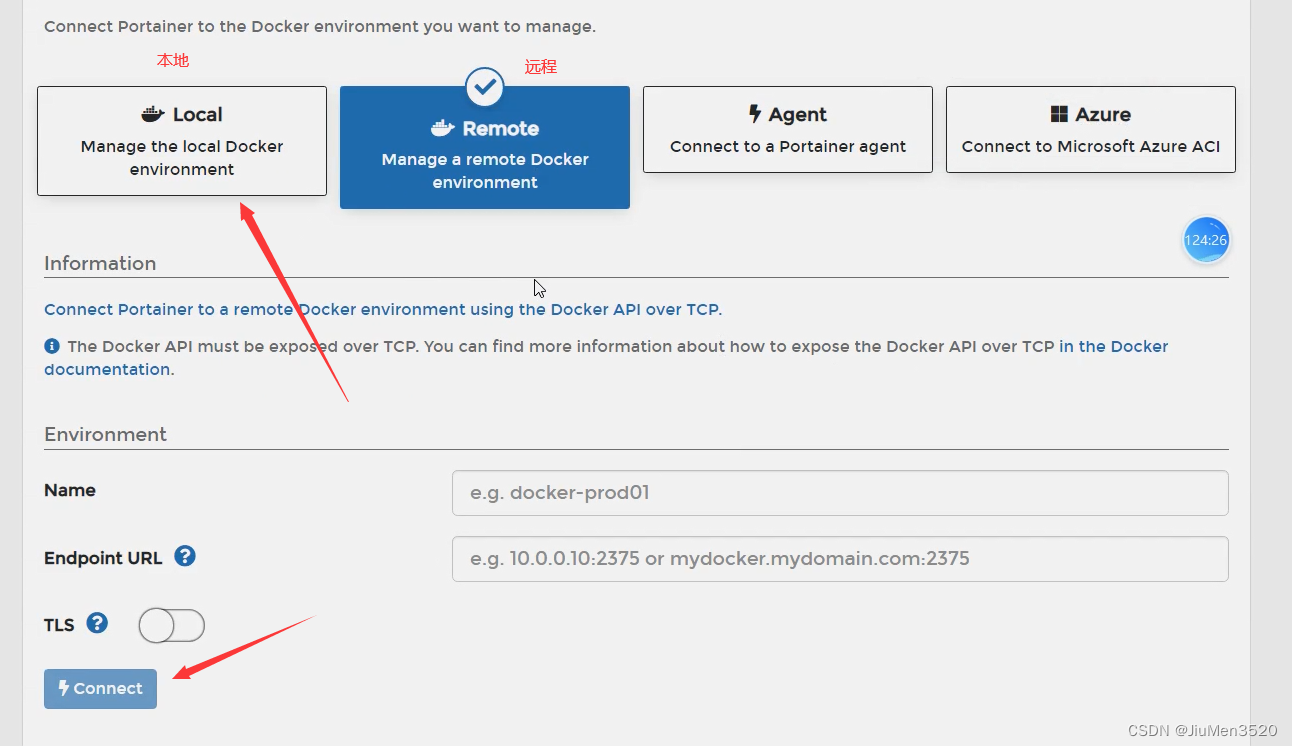This screenshot has width=1292, height=746.
Task: Click 'Connect to a Portainer agent' description
Action: pos(788,146)
